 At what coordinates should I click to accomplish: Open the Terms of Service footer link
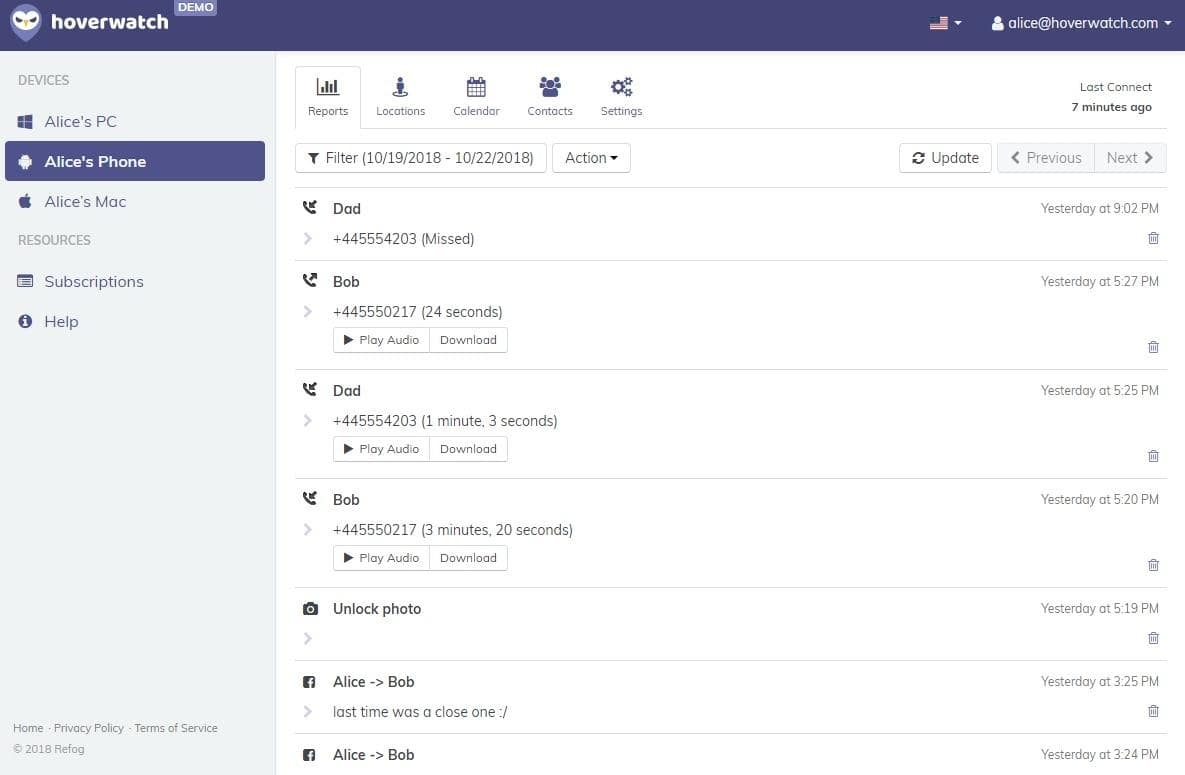[176, 728]
